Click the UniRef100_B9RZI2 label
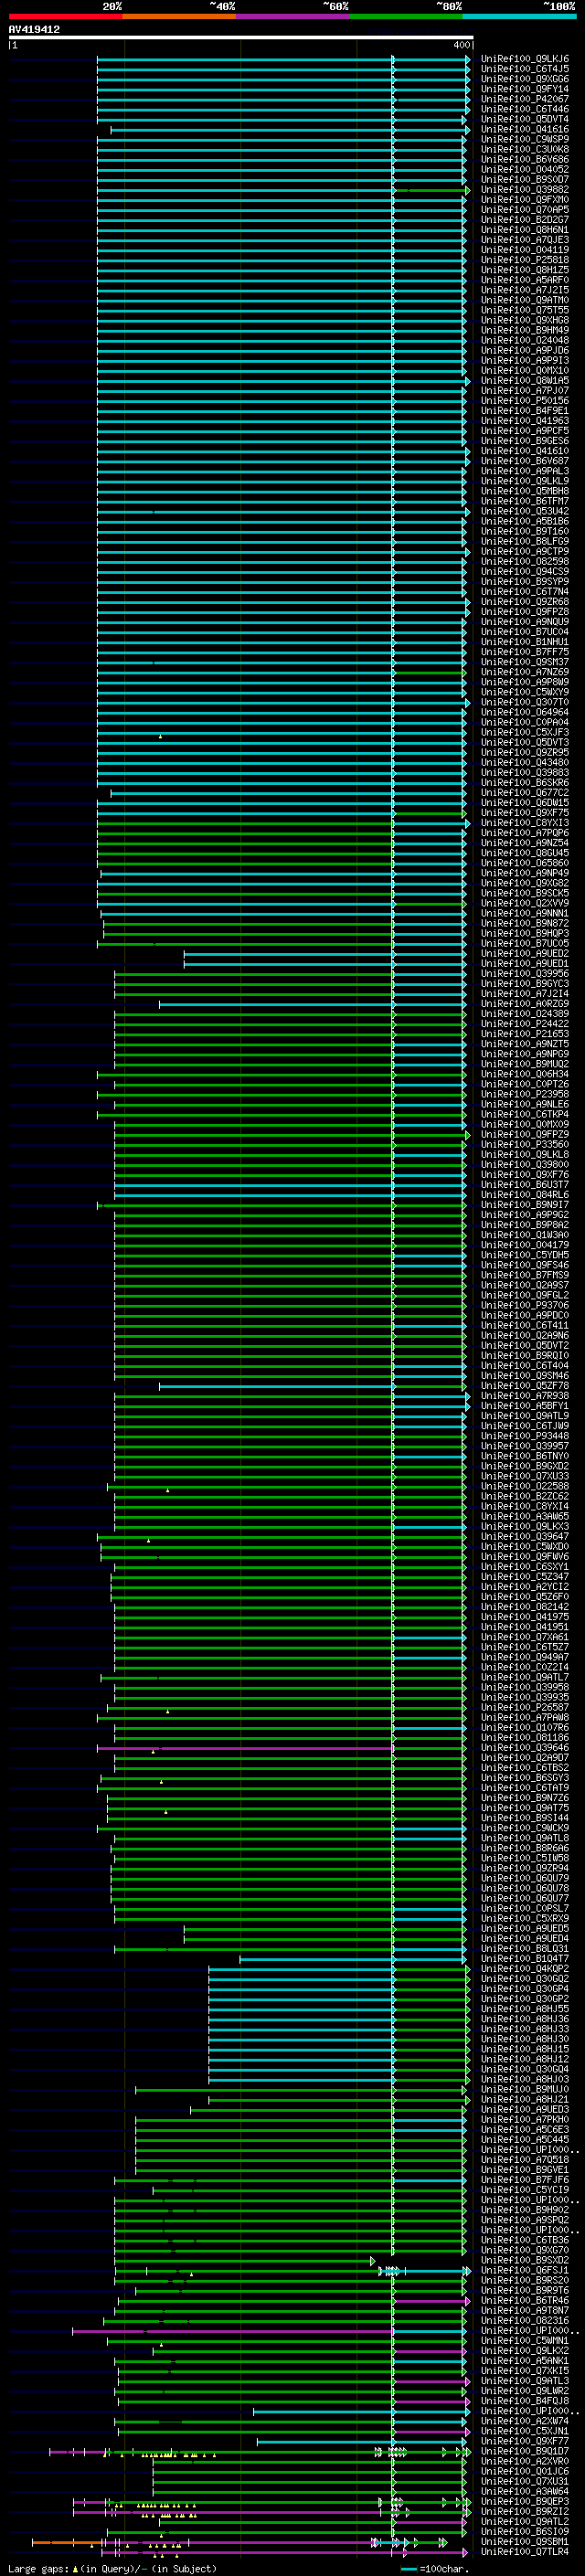 coord(525,2511)
